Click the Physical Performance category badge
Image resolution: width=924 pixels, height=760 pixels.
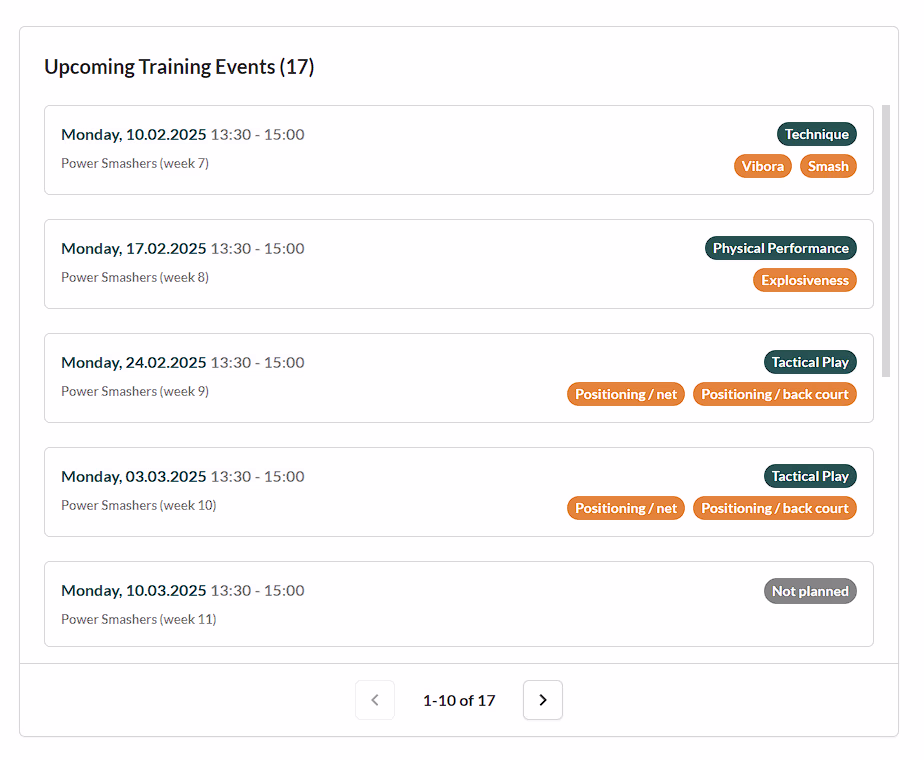tap(780, 248)
